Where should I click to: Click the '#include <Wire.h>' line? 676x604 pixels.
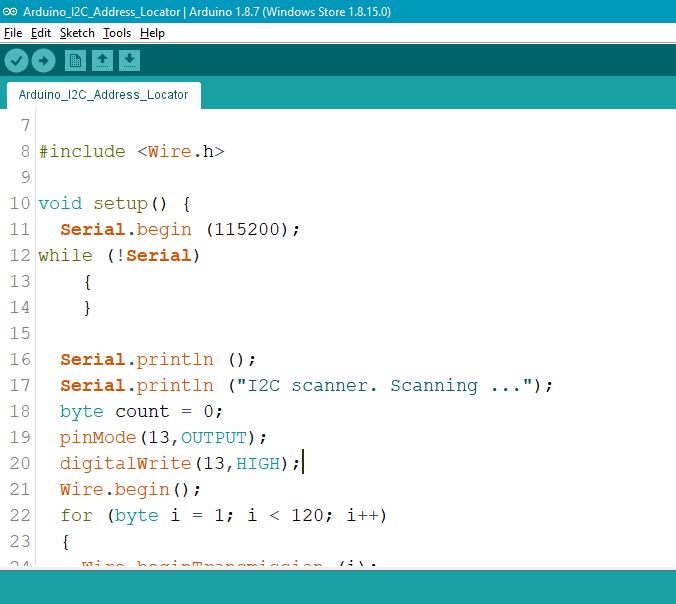pos(131,152)
